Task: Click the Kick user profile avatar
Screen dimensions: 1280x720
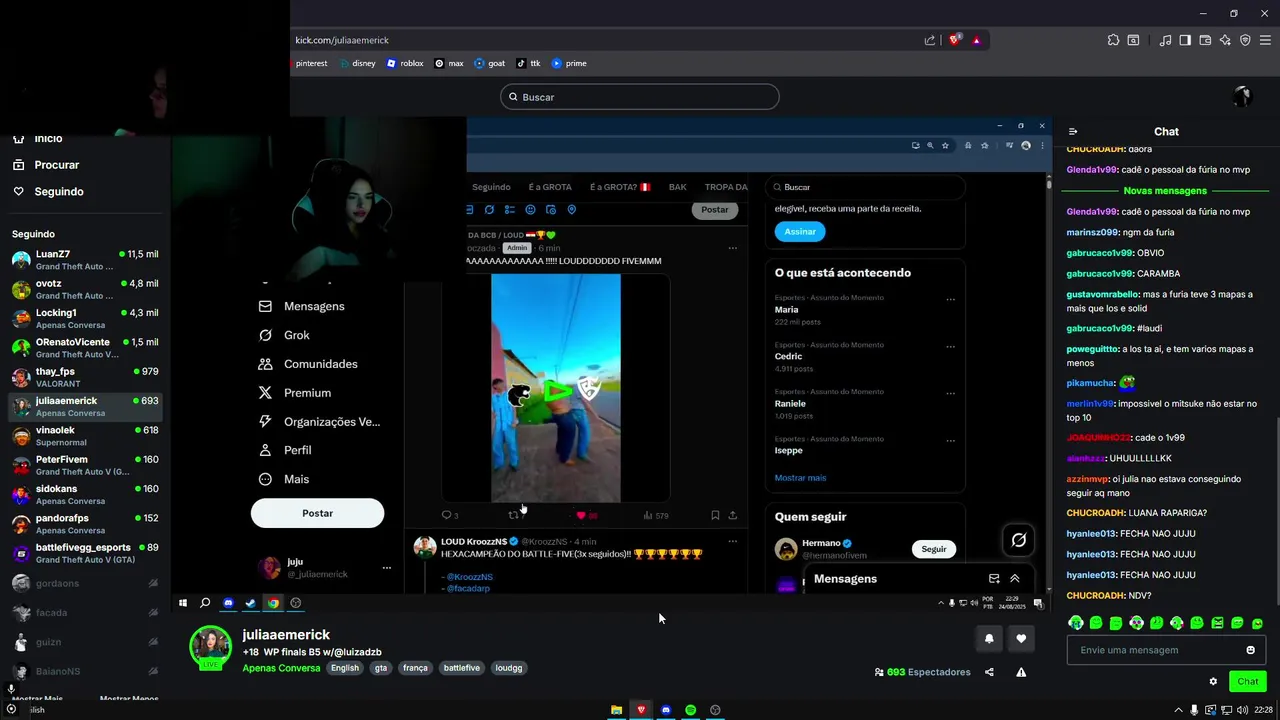Action: (x=1243, y=96)
